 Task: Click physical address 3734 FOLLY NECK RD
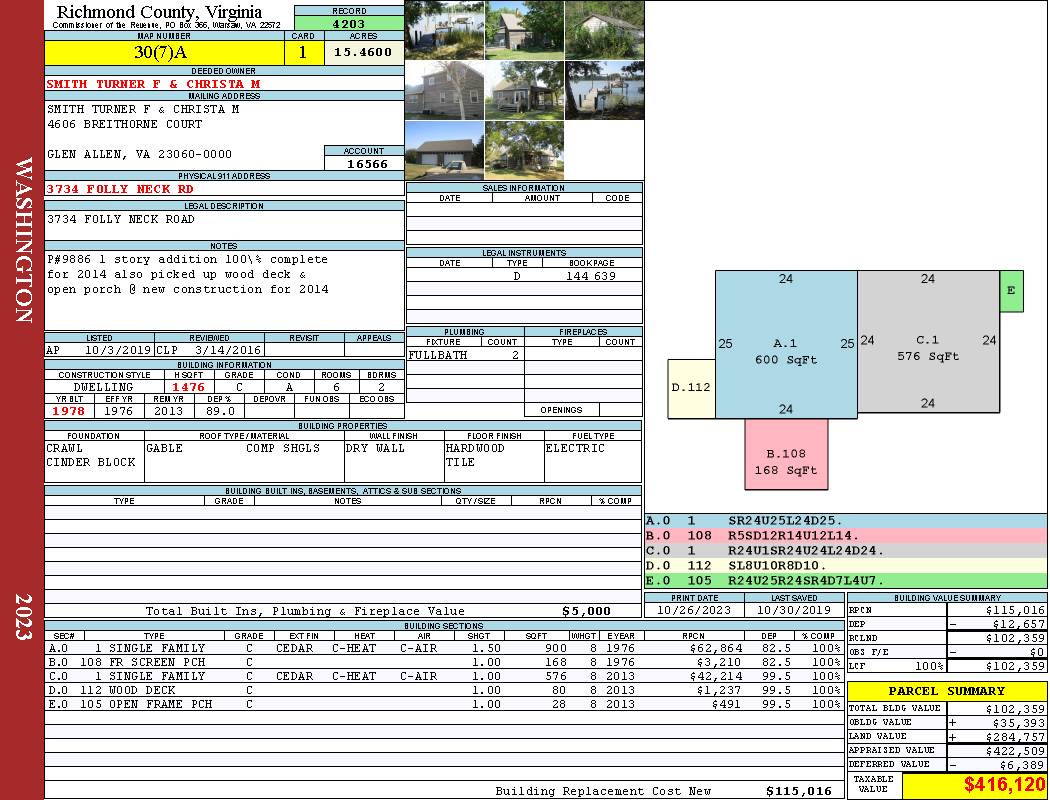pyautogui.click(x=120, y=189)
